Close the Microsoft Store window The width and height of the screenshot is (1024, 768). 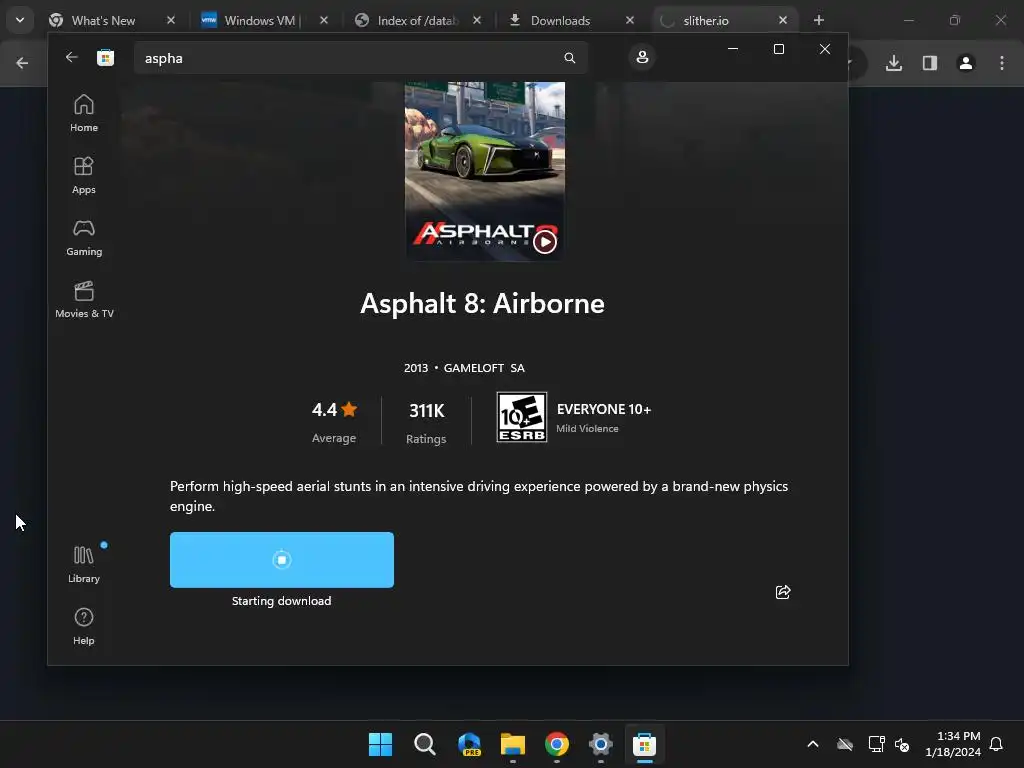click(x=825, y=49)
